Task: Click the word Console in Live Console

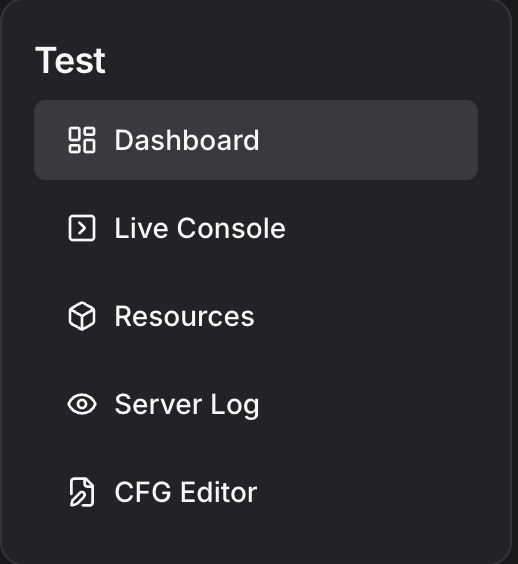Action: [231, 228]
